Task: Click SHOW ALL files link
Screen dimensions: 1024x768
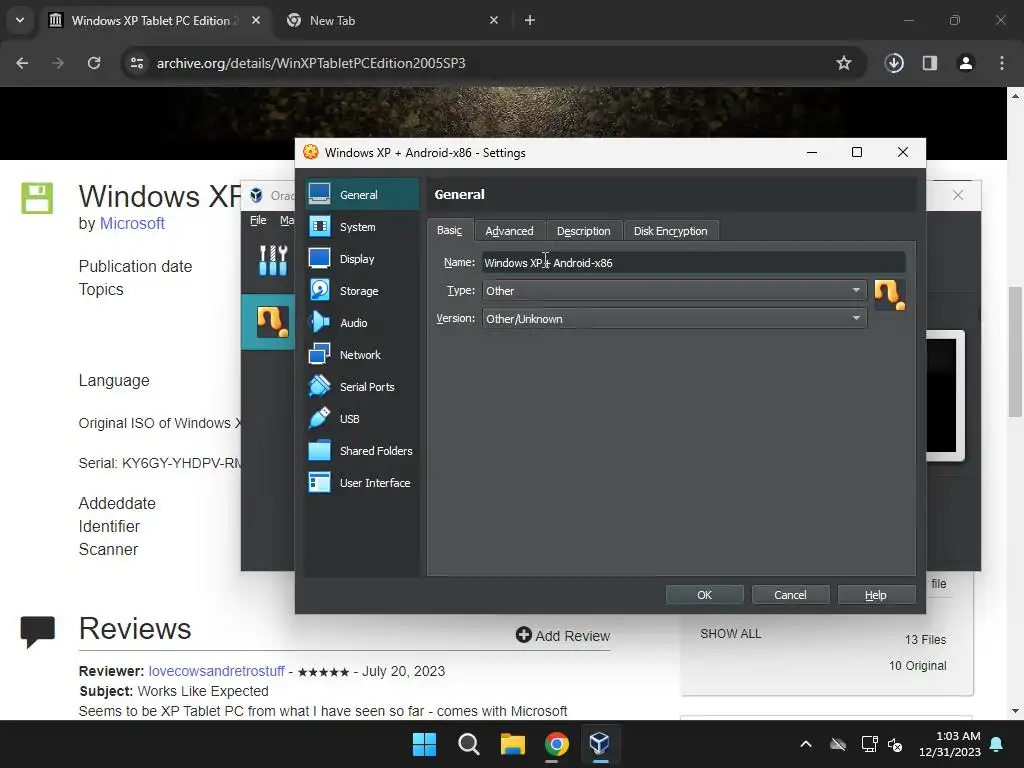Action: (731, 634)
